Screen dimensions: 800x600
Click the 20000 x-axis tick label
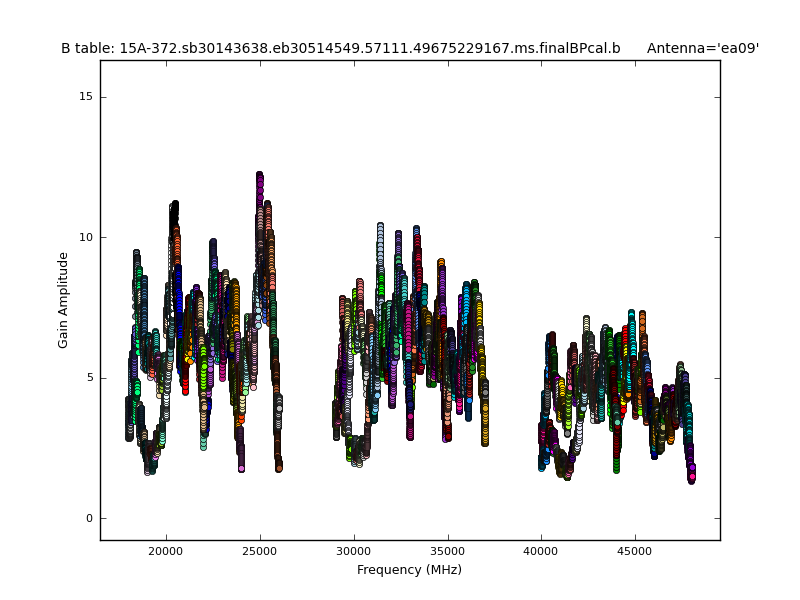point(166,550)
